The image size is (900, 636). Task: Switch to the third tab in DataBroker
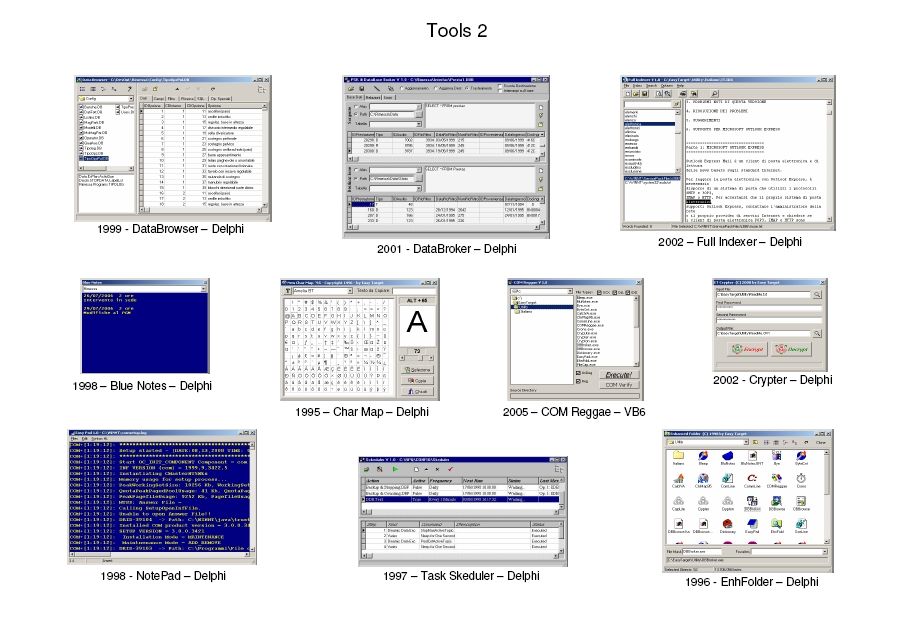coord(388,98)
